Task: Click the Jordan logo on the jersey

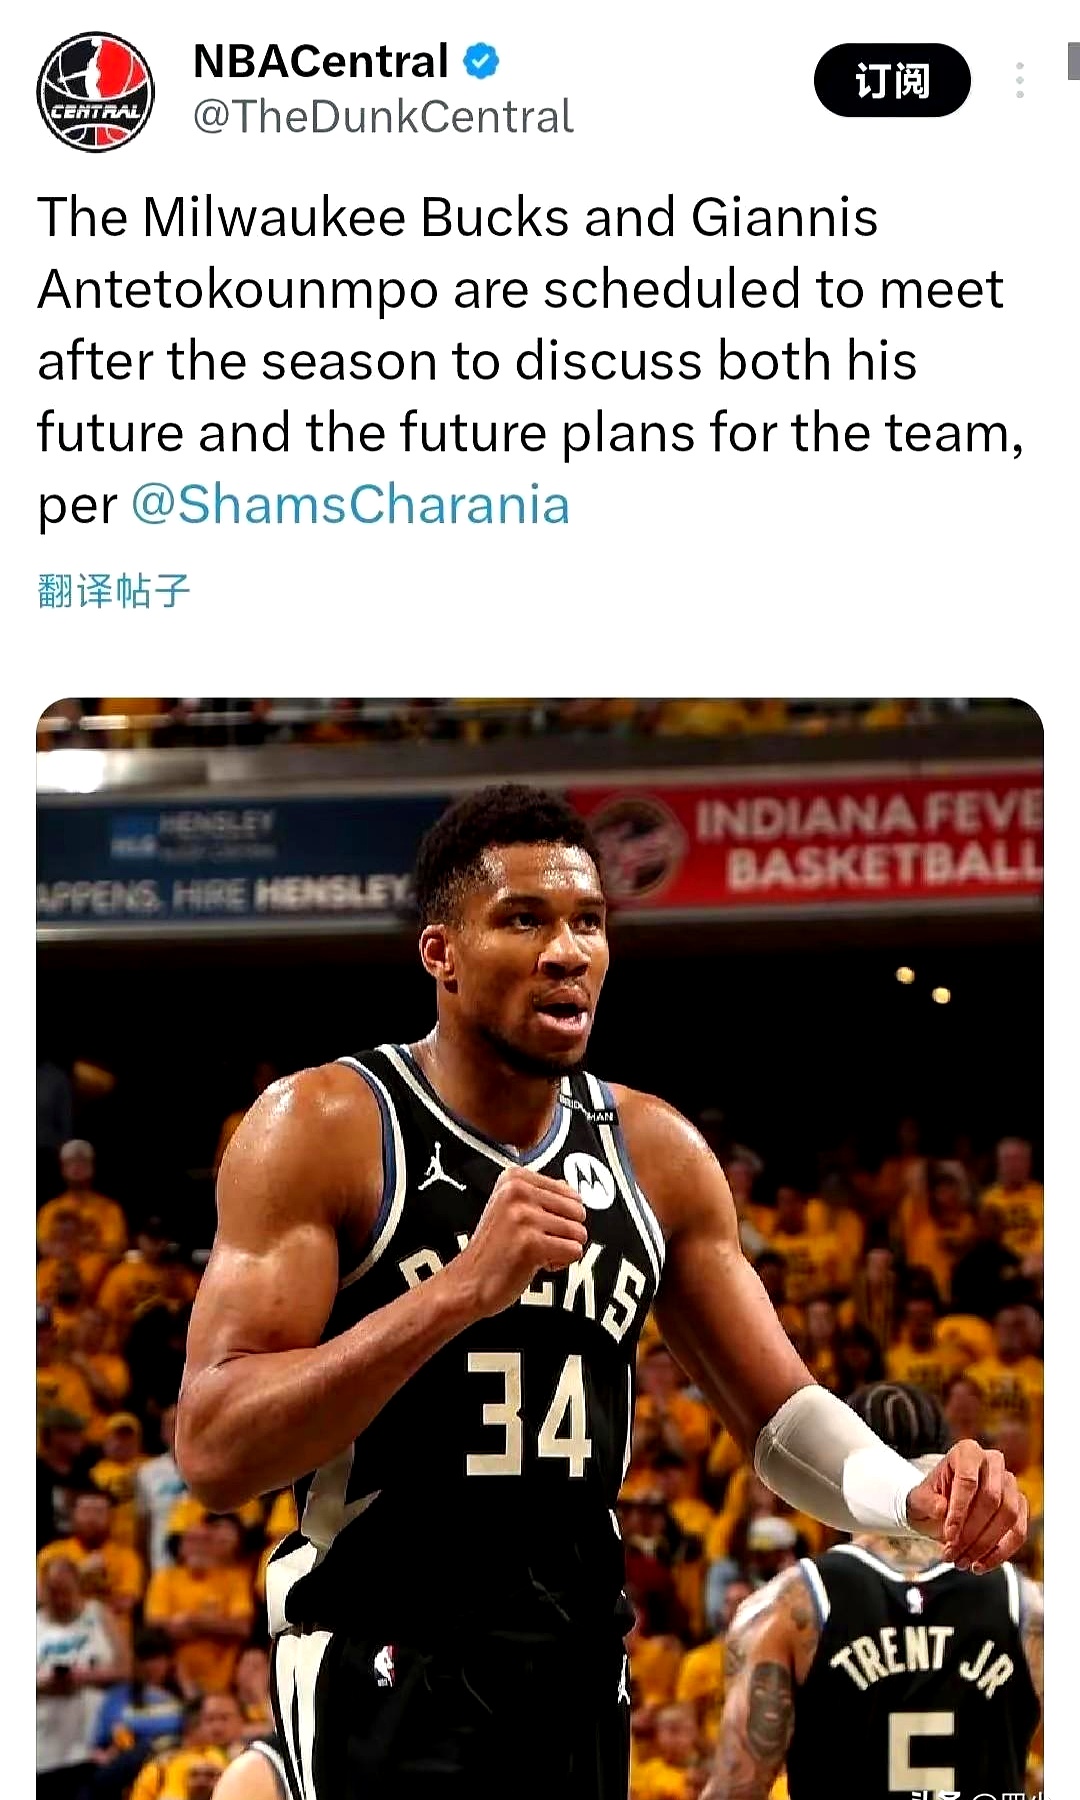Action: [x=441, y=1167]
